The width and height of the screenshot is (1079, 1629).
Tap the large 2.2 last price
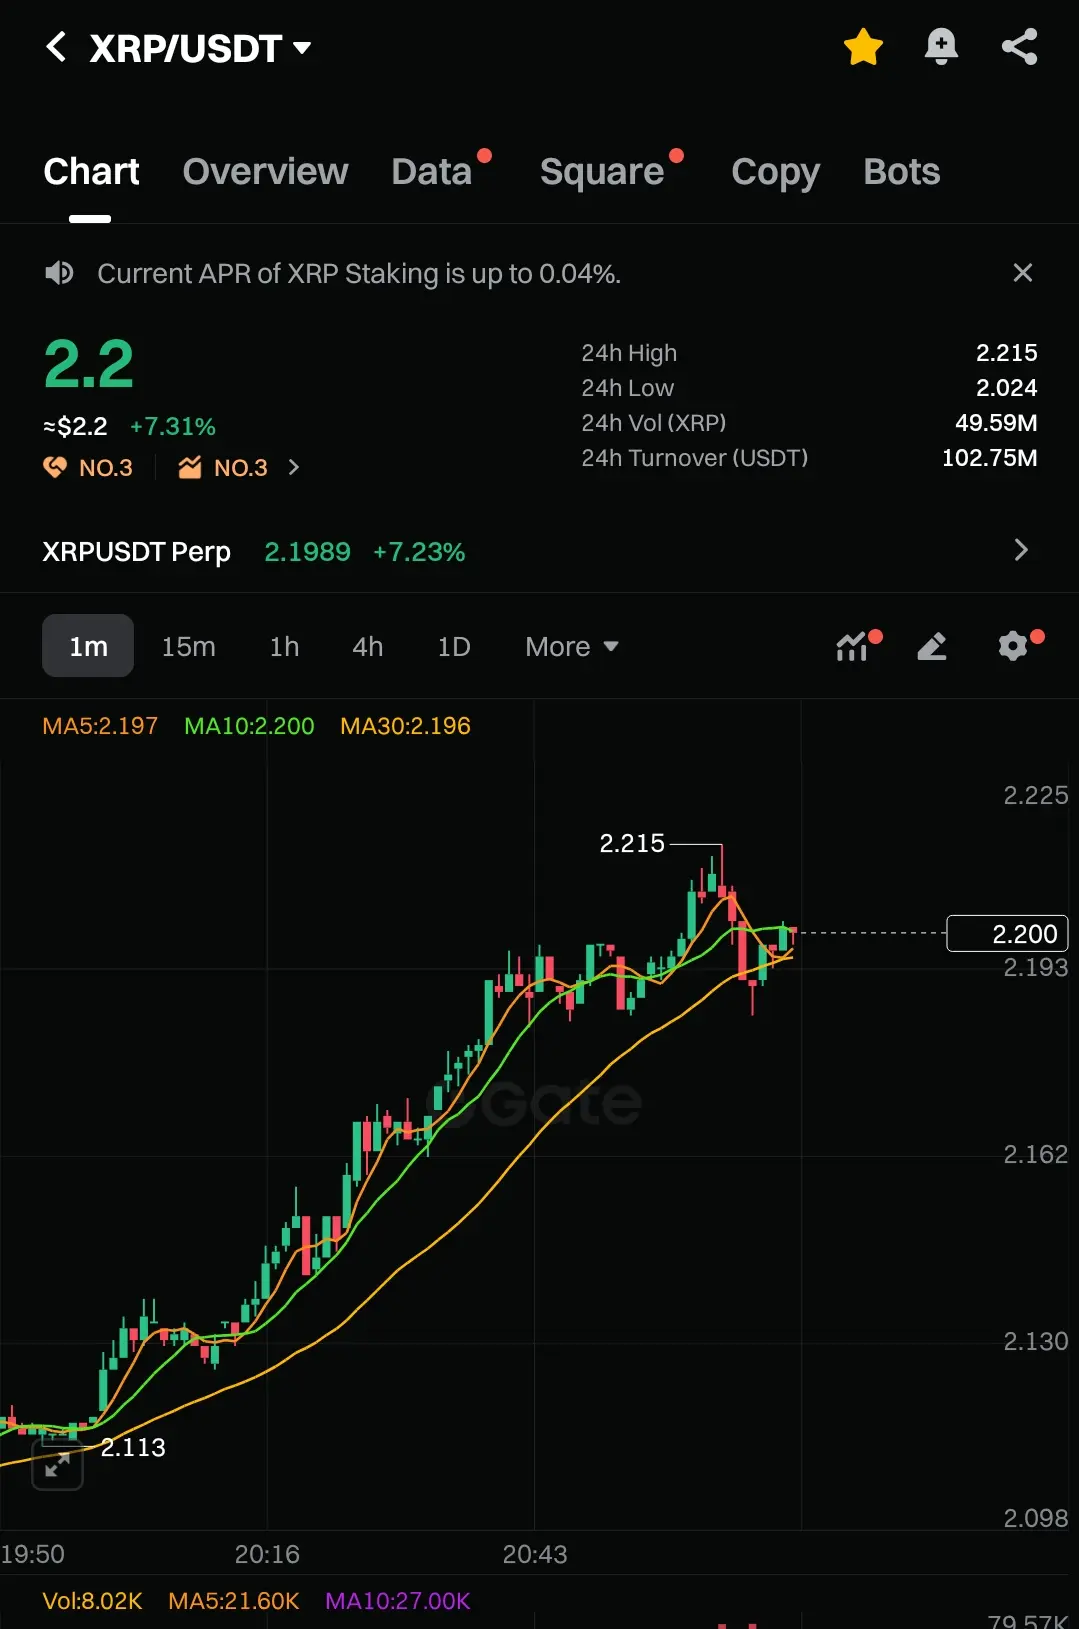point(89,365)
